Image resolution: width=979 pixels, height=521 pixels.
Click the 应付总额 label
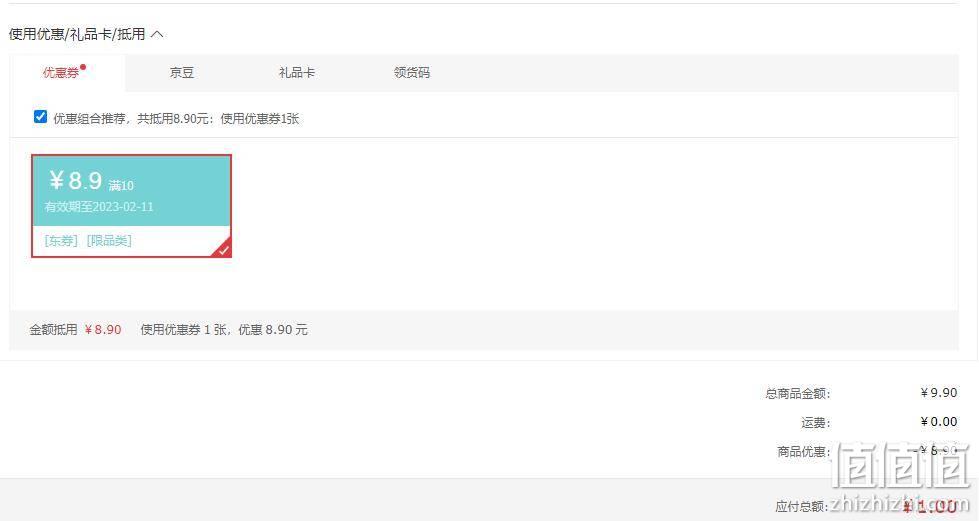(x=802, y=507)
